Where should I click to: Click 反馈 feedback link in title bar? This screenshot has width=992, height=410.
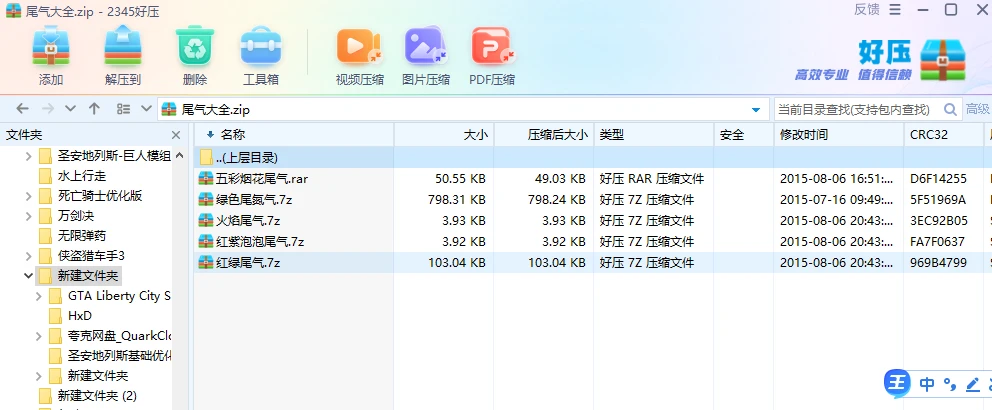pyautogui.click(x=867, y=9)
